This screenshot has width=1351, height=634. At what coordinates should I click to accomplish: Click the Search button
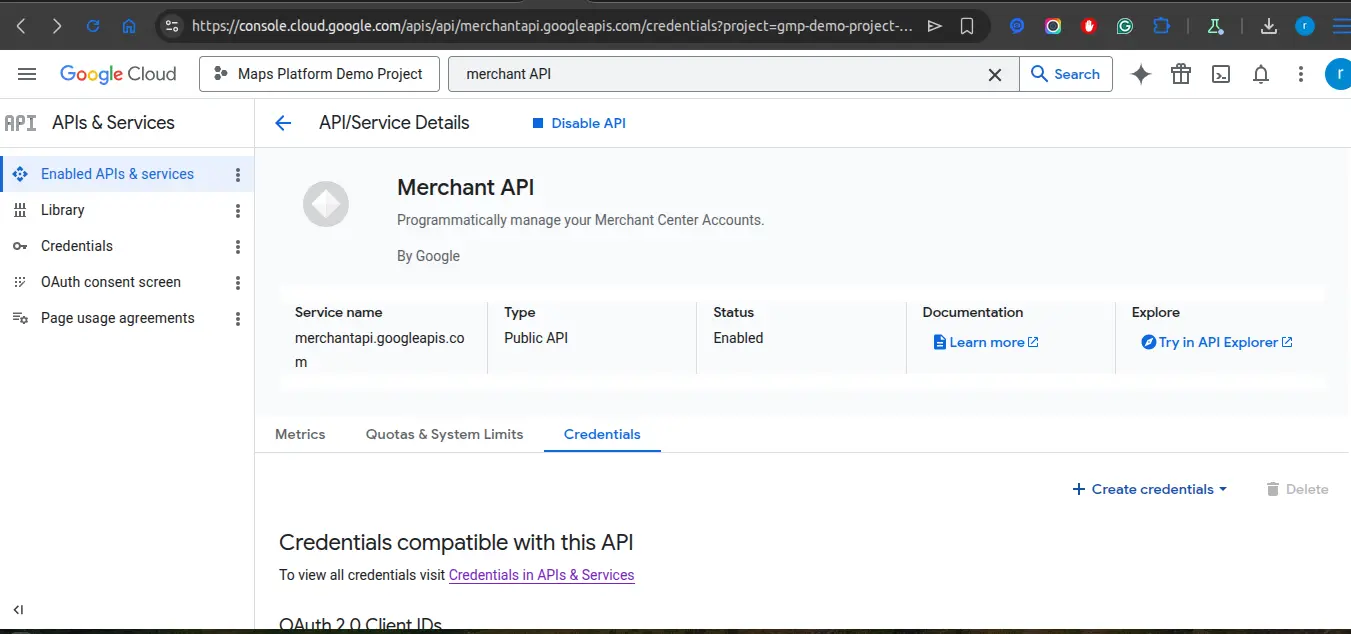click(1066, 74)
